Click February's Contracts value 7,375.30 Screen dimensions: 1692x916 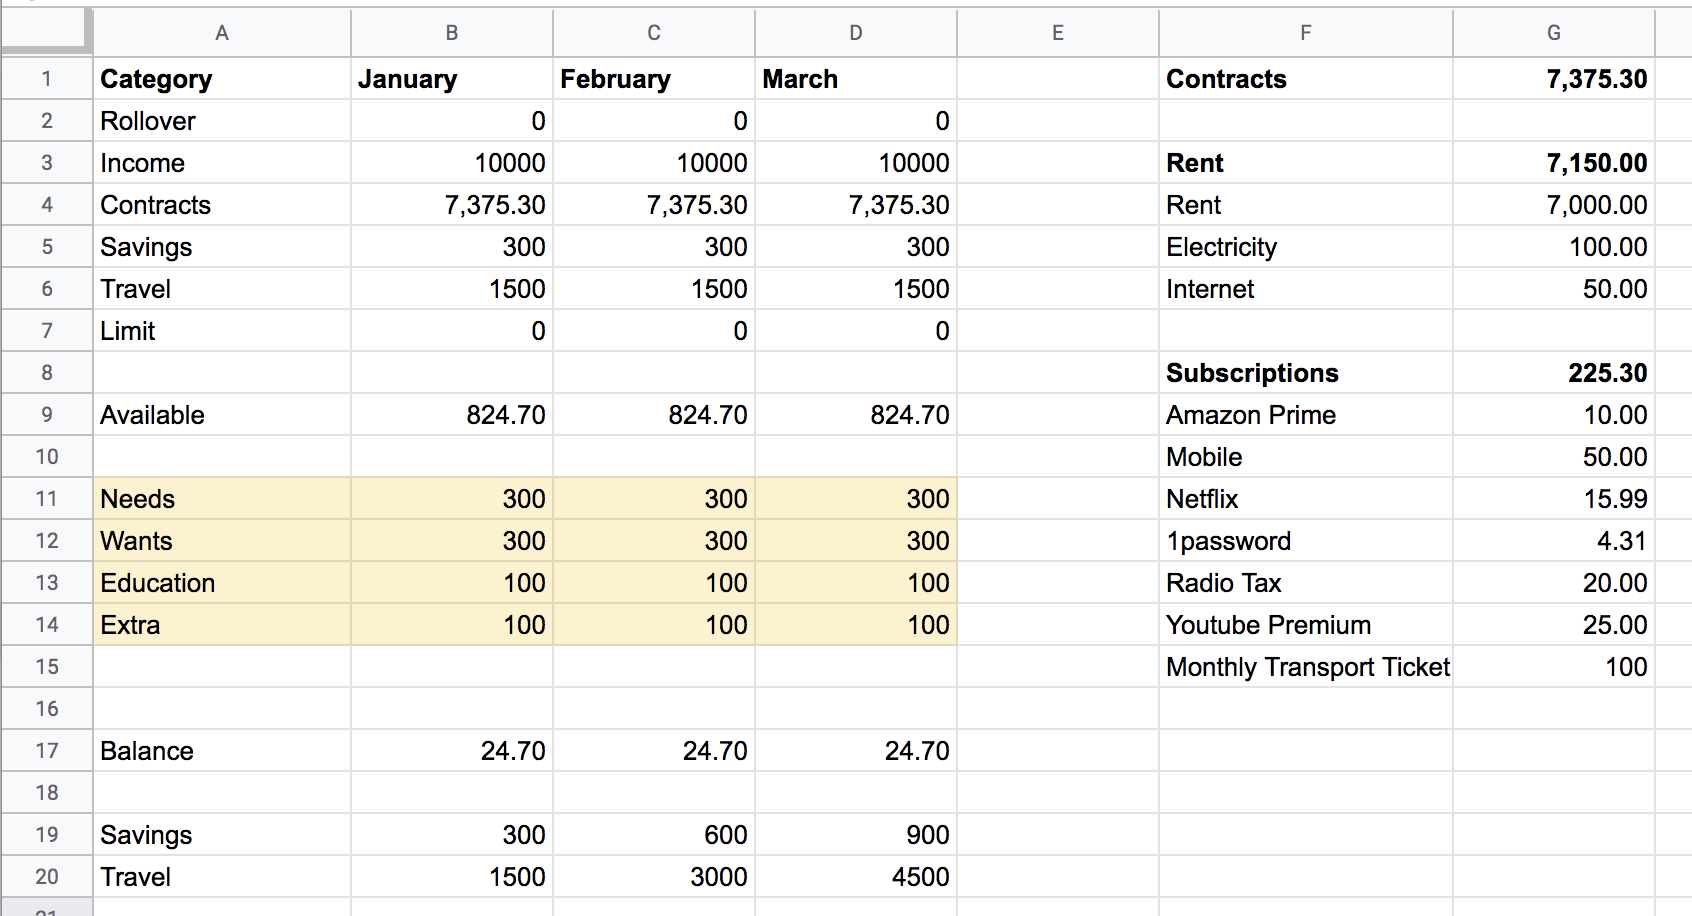click(x=654, y=205)
